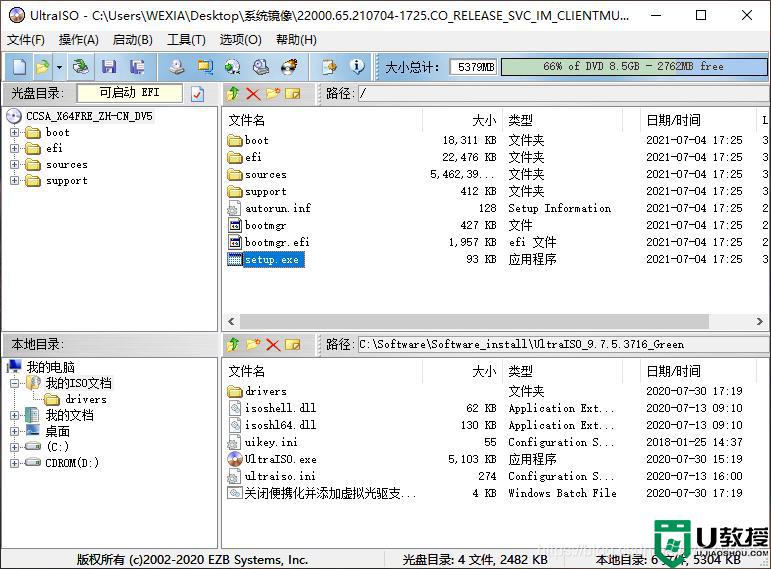
Task: Select isoshl64.dll in local file list
Action: point(280,425)
